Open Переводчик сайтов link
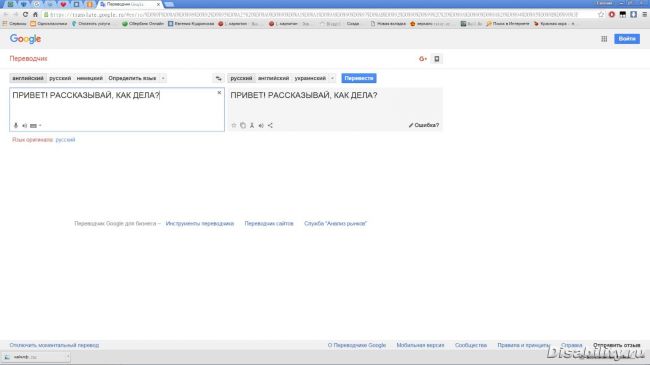The width and height of the screenshot is (650, 365). (x=269, y=224)
